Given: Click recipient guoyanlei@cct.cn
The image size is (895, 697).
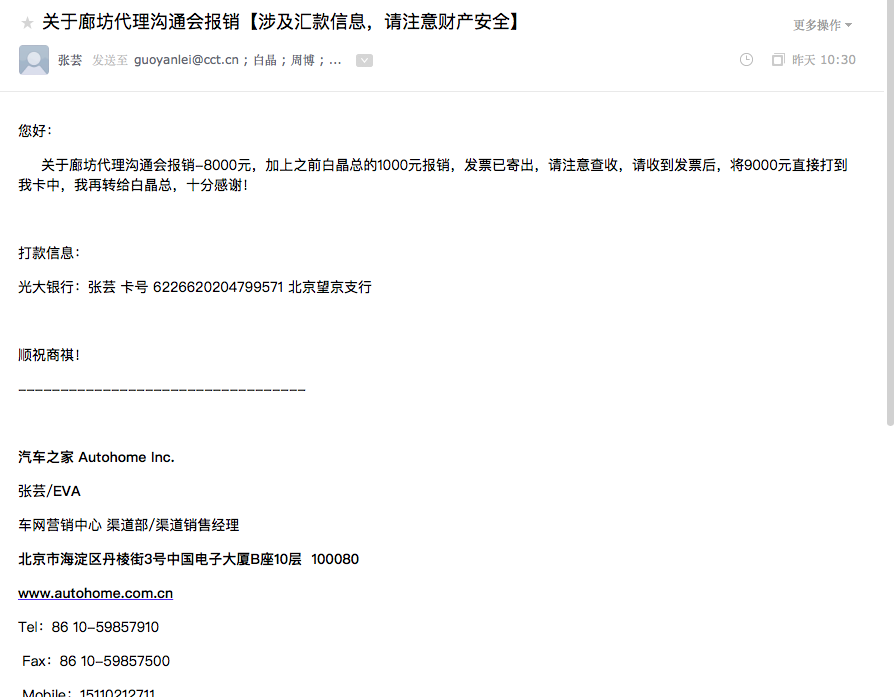Looking at the screenshot, I should pyautogui.click(x=186, y=60).
